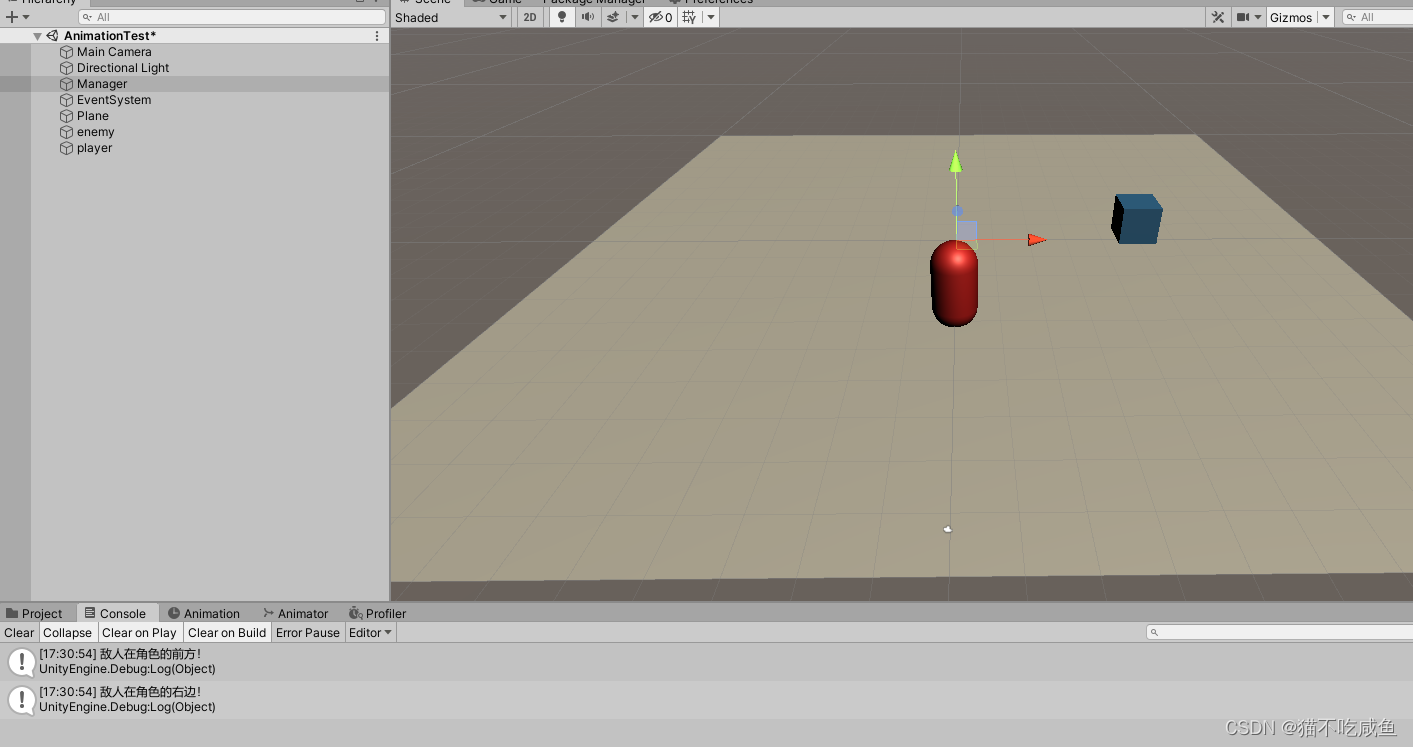The height and width of the screenshot is (747, 1413).
Task: Open the scene camera dropdown arrow
Action: [1258, 17]
